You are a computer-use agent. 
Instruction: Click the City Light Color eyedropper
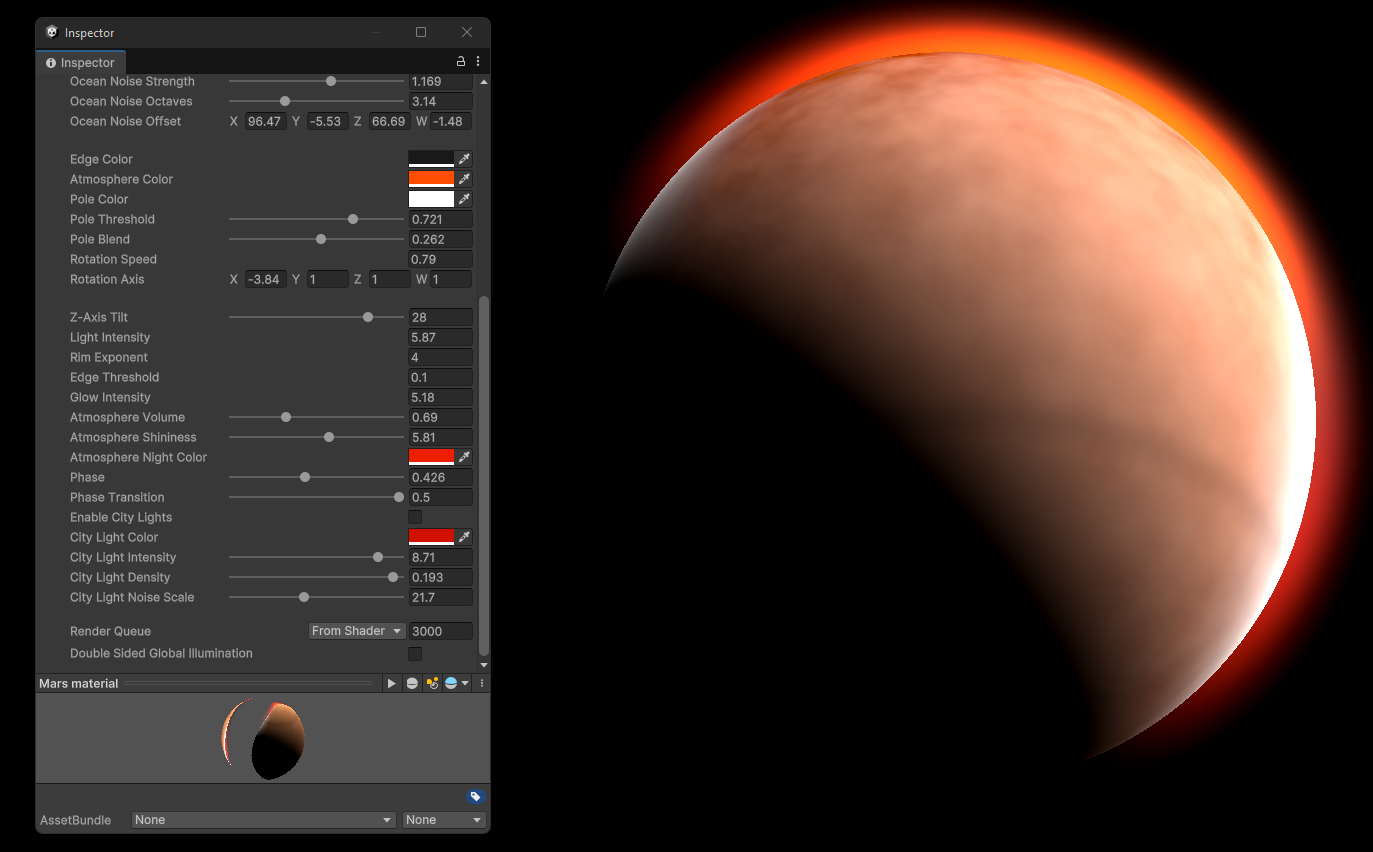point(464,537)
